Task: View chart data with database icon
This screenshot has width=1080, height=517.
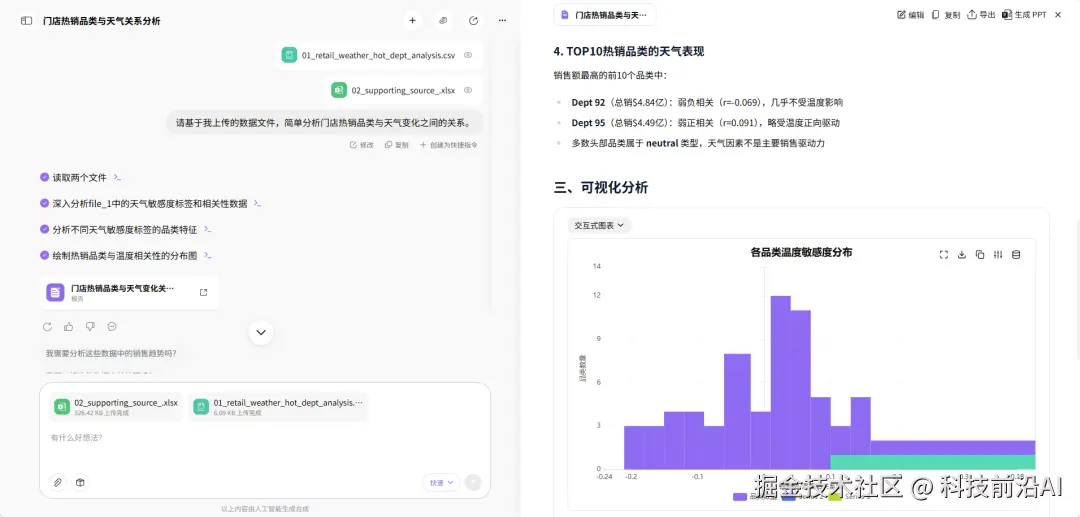Action: click(1016, 255)
